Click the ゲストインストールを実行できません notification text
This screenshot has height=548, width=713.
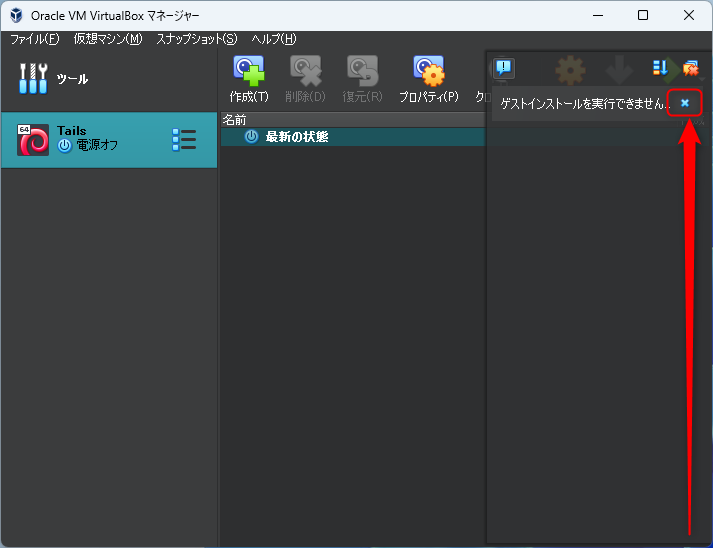pos(584,104)
